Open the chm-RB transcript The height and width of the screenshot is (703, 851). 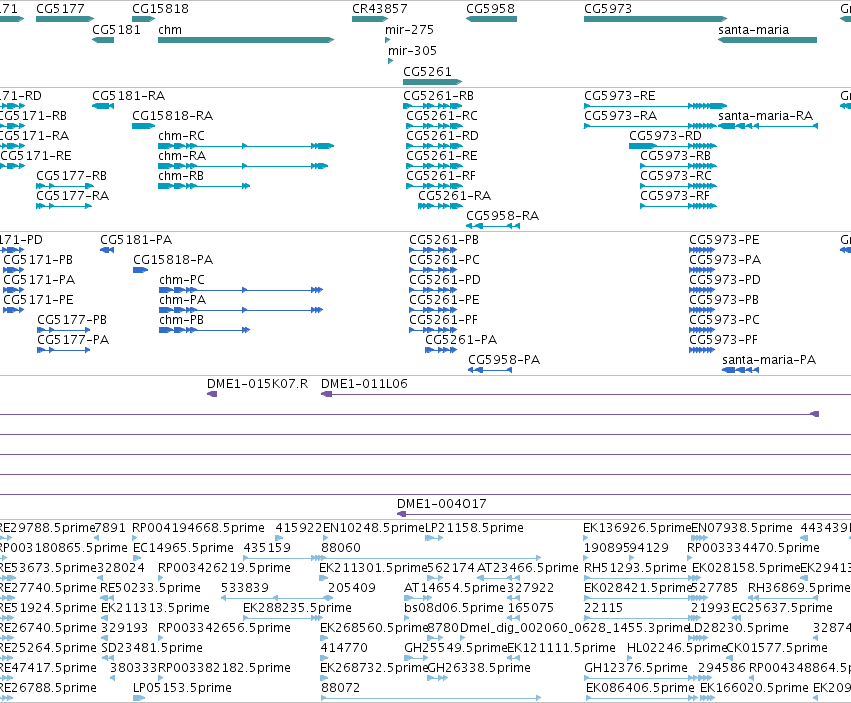click(204, 186)
